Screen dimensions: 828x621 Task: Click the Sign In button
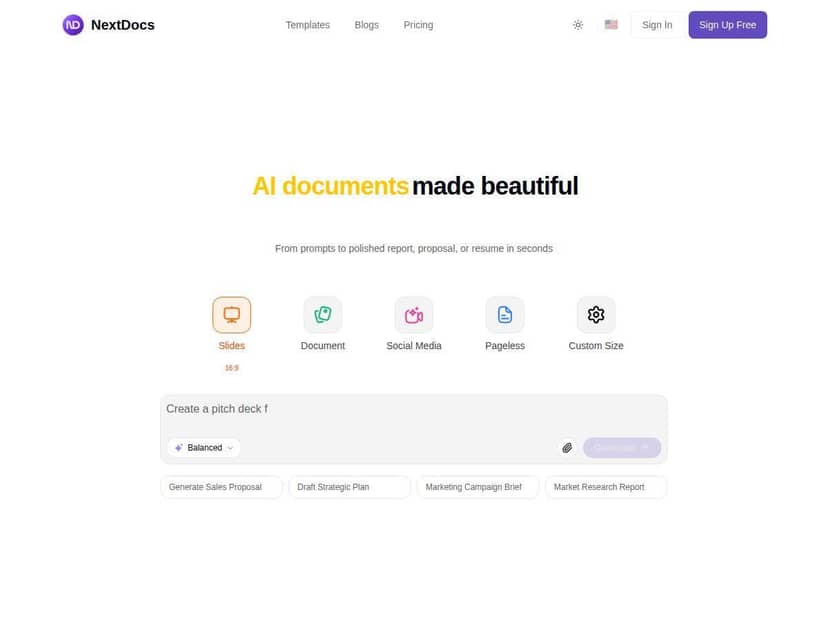tap(657, 24)
